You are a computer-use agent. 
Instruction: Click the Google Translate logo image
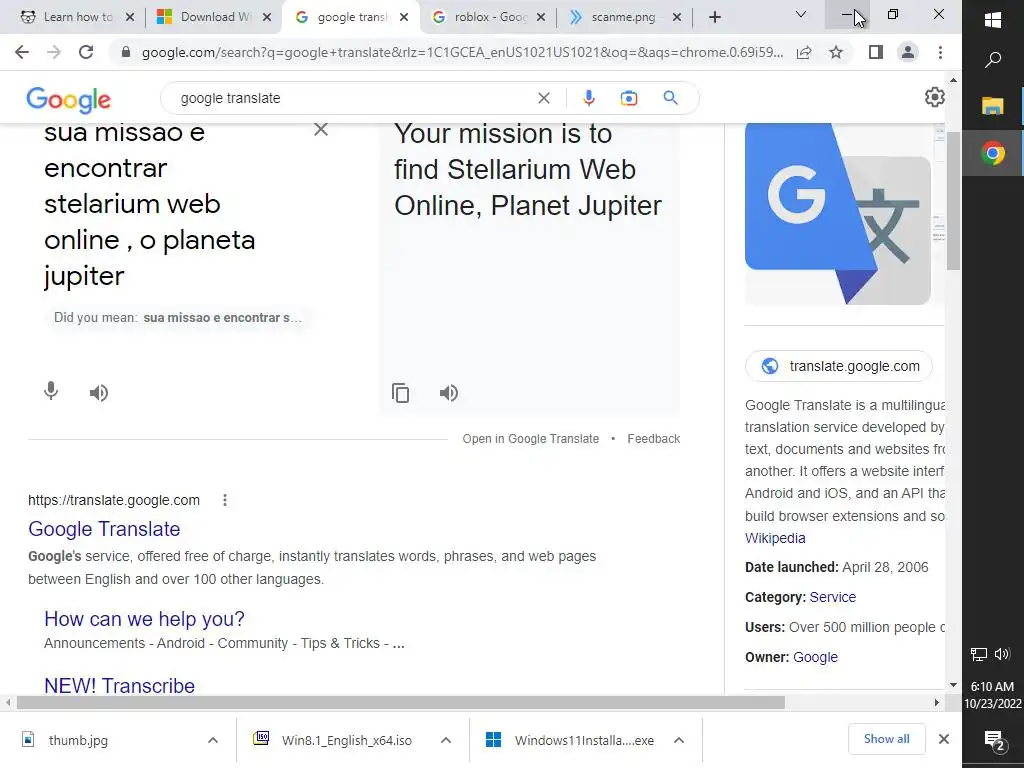click(x=838, y=214)
